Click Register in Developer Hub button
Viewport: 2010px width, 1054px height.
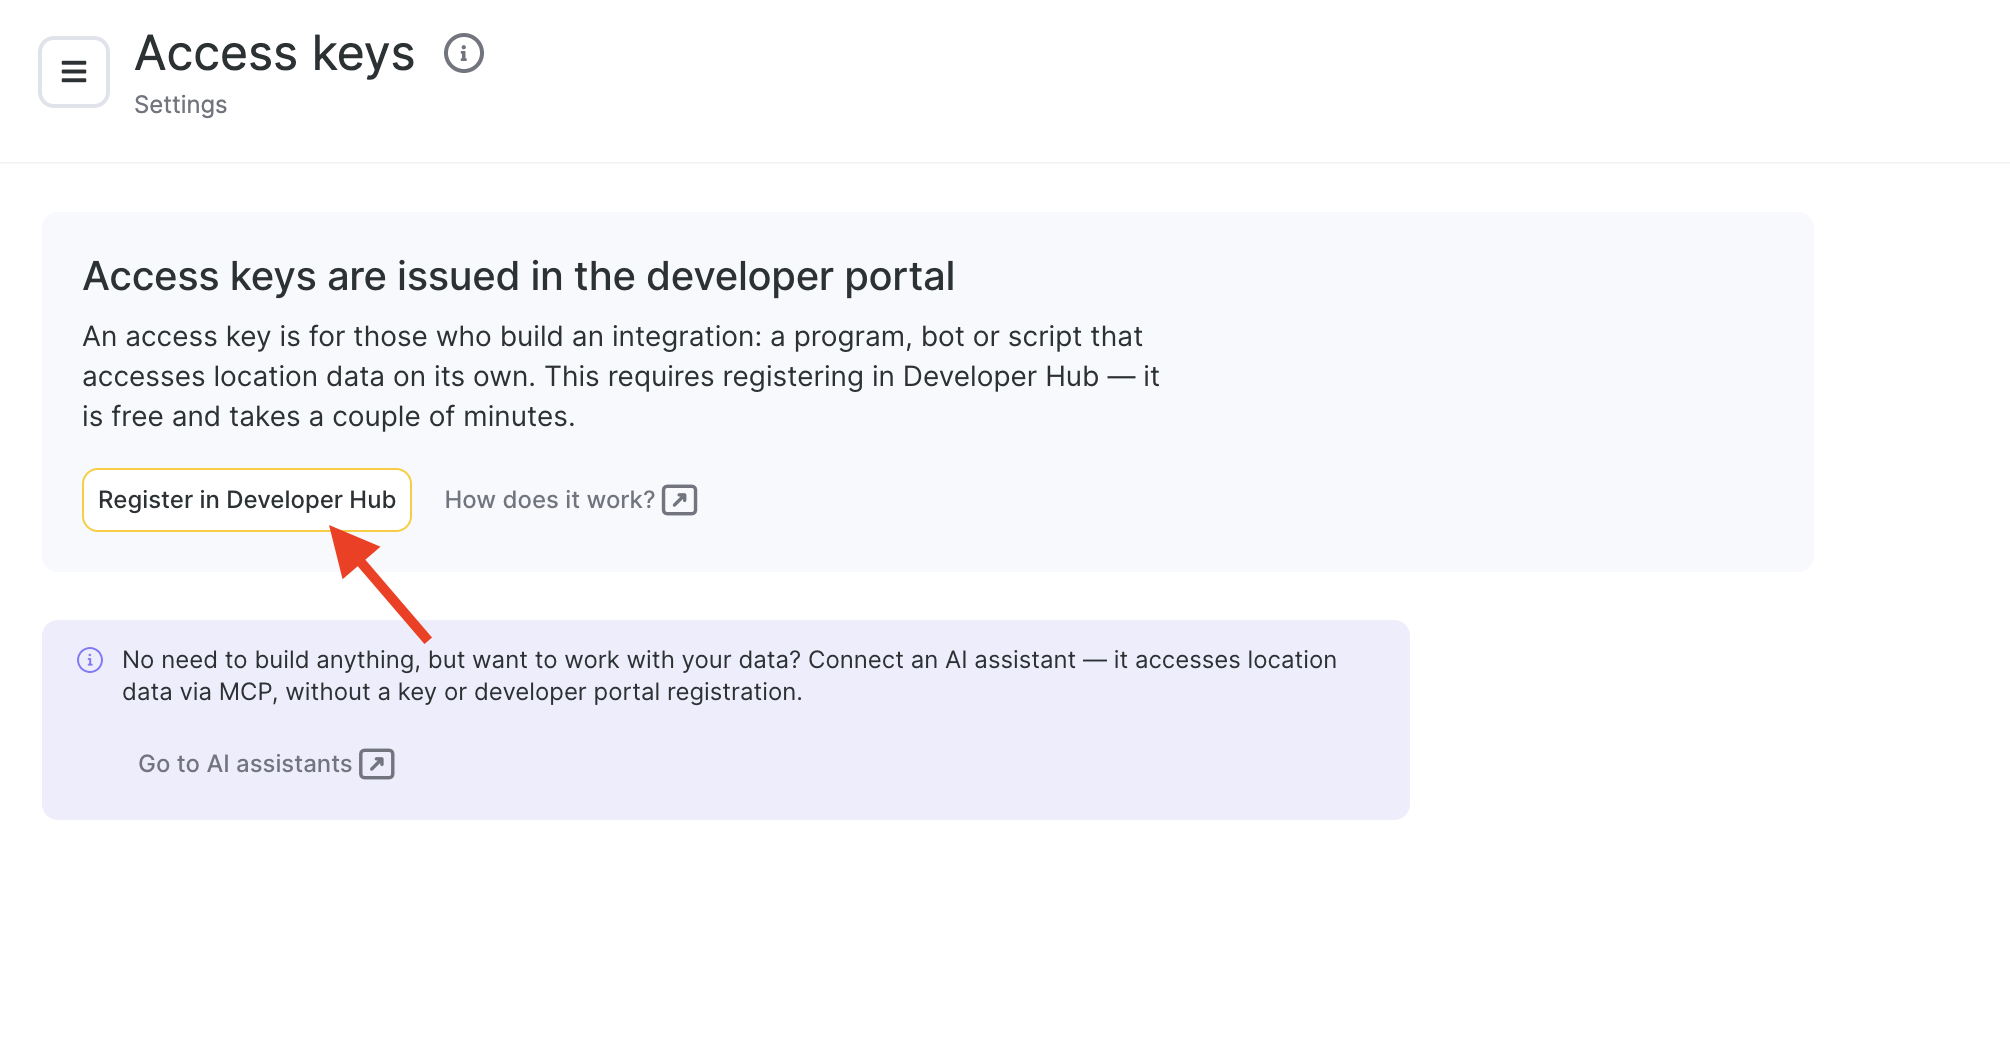coord(247,500)
